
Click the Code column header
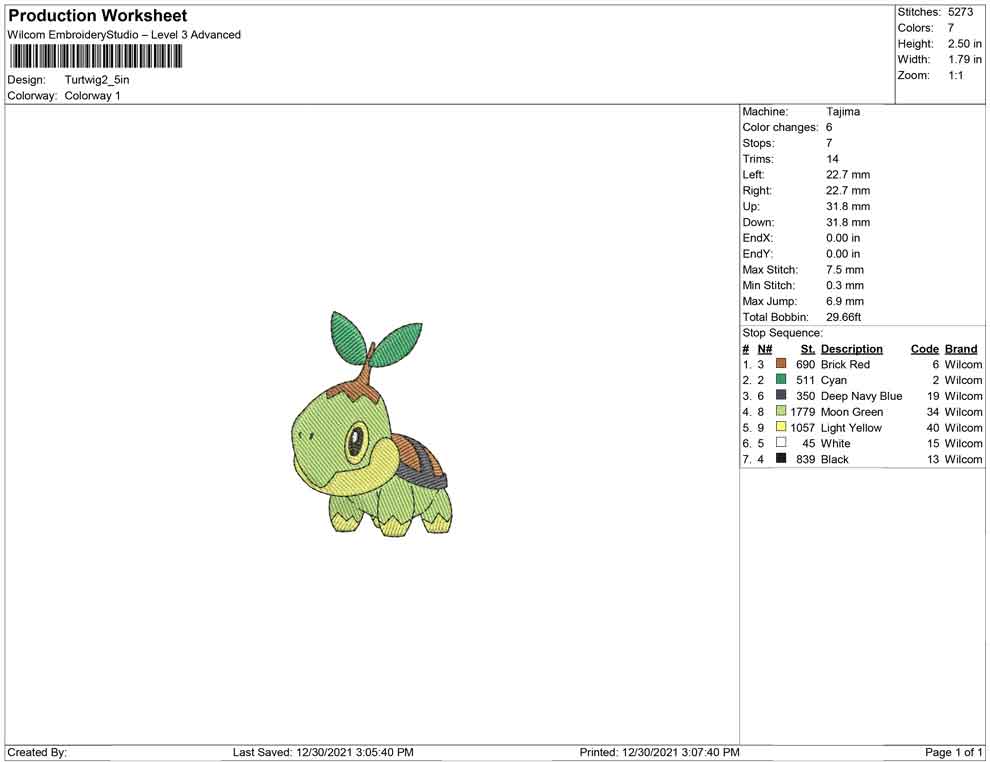tap(924, 349)
